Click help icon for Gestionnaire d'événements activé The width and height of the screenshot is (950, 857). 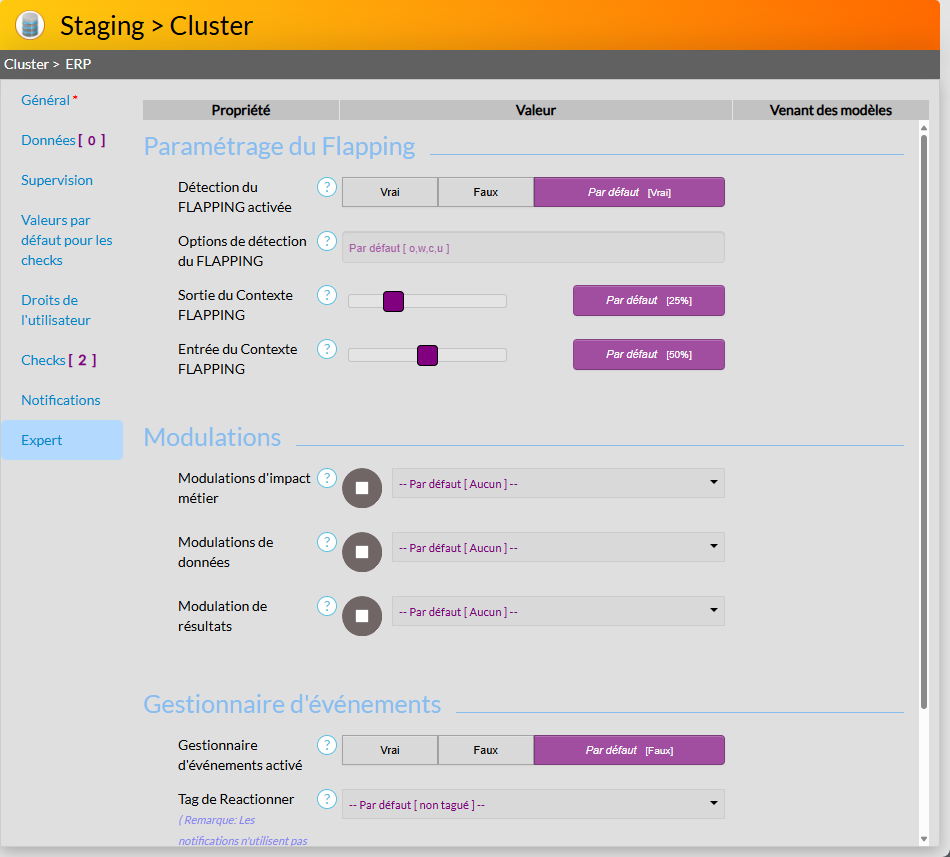point(327,745)
